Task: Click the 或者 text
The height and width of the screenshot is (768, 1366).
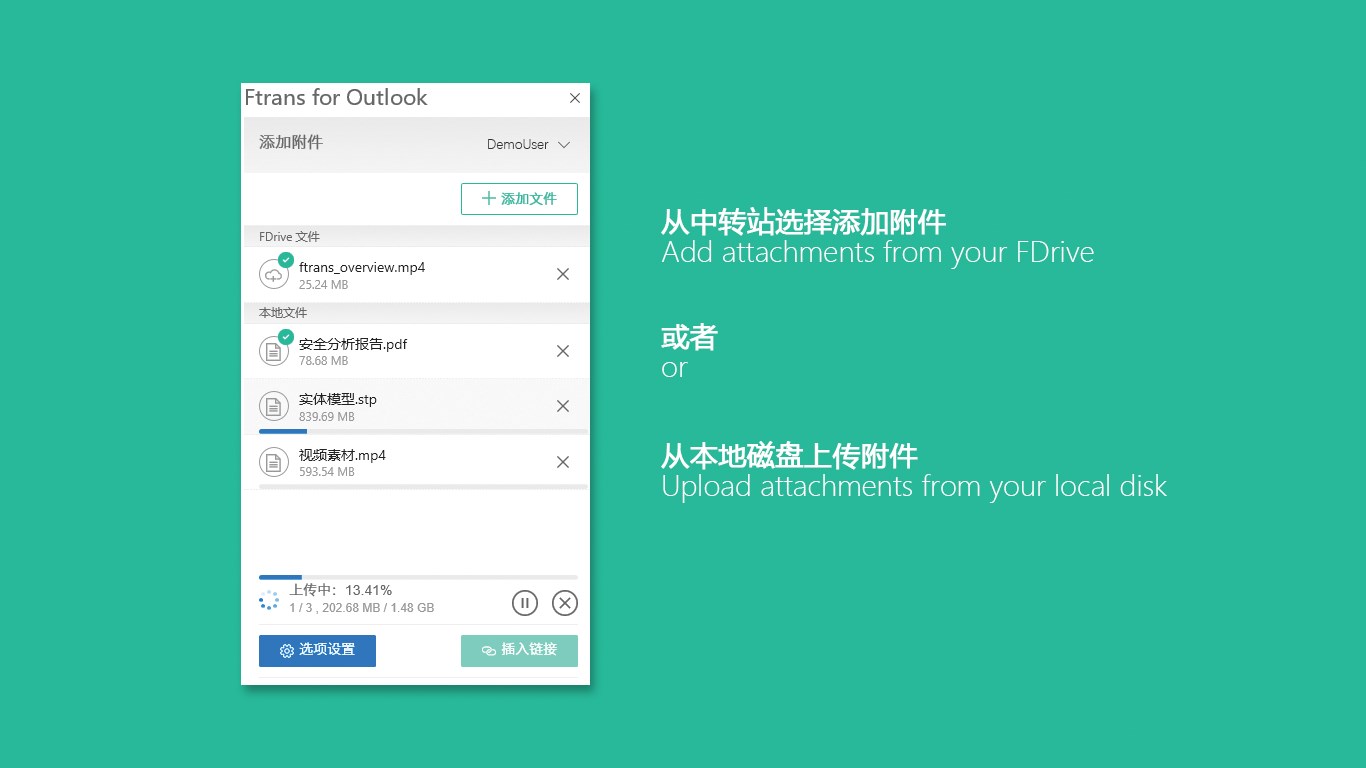Action: click(x=689, y=338)
